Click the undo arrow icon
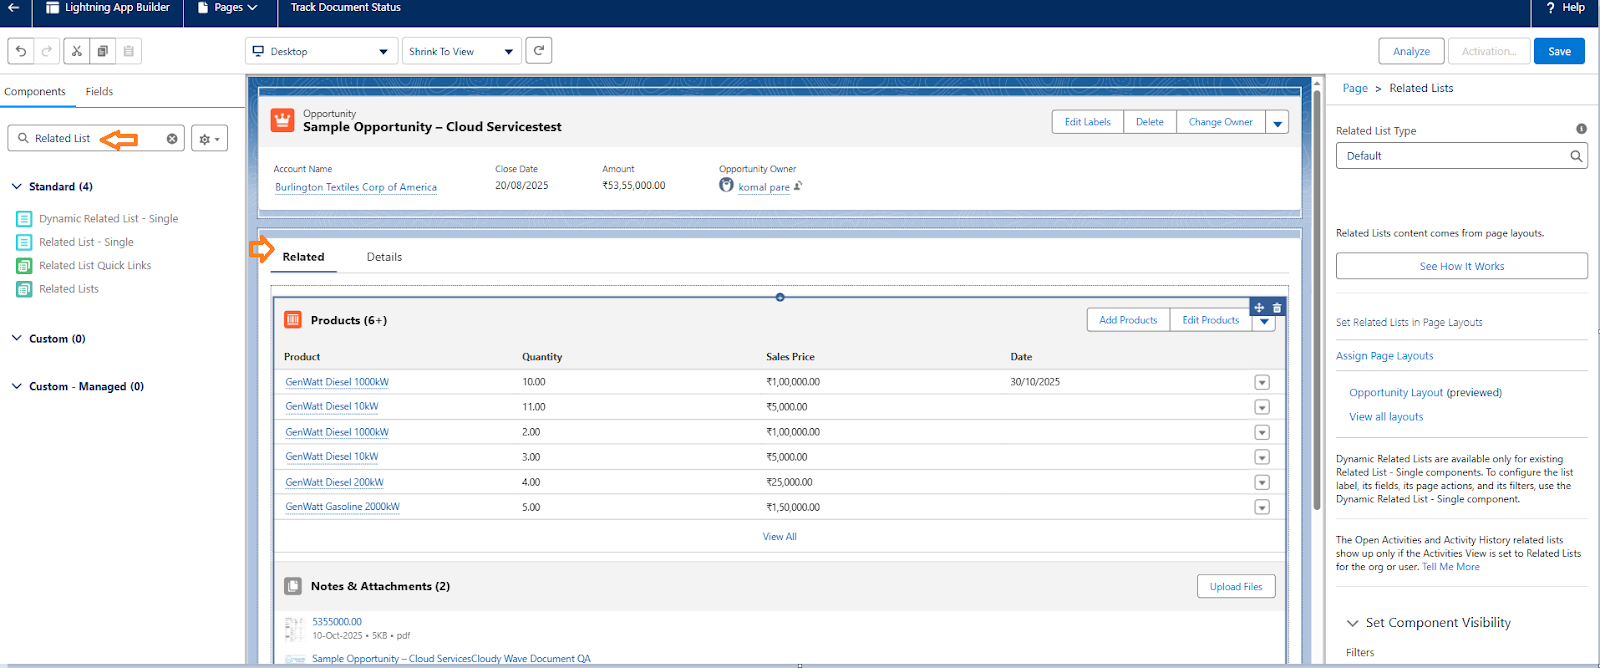This screenshot has width=1600, height=668. coord(21,51)
